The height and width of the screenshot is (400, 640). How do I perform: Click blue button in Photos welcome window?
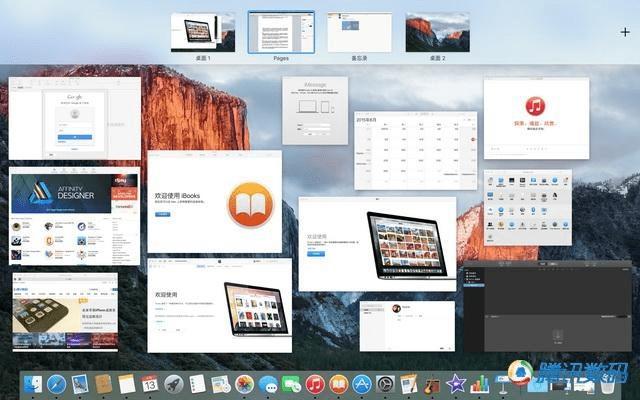(316, 254)
